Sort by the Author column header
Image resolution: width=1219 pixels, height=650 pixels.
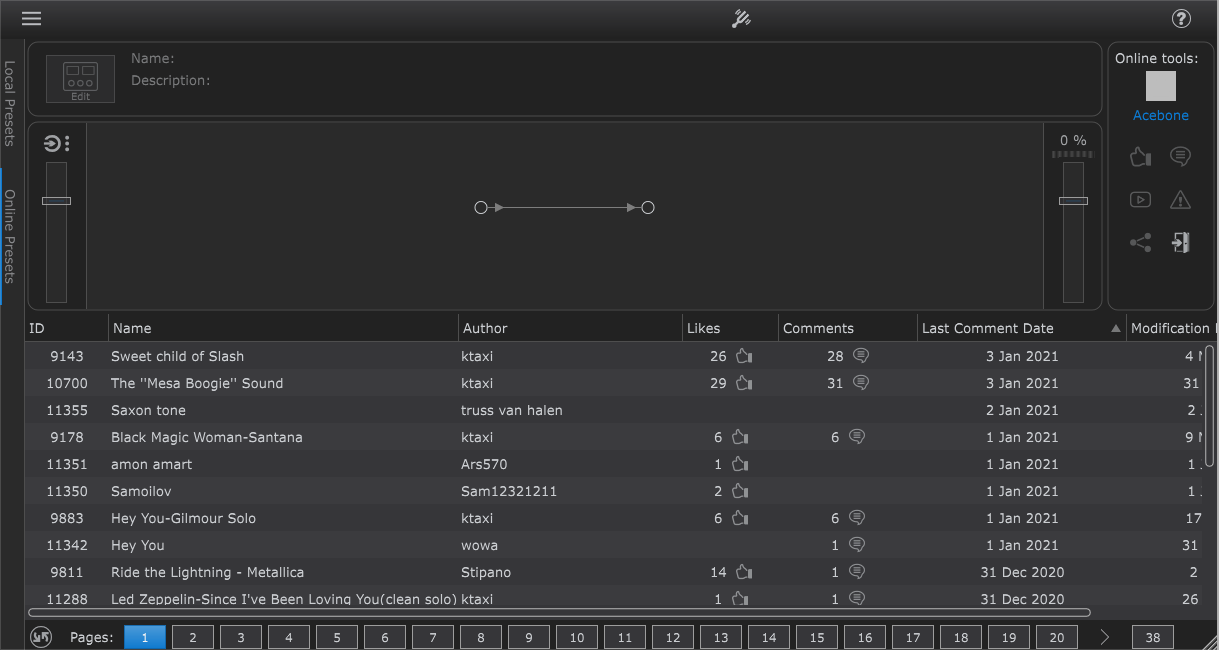click(570, 328)
